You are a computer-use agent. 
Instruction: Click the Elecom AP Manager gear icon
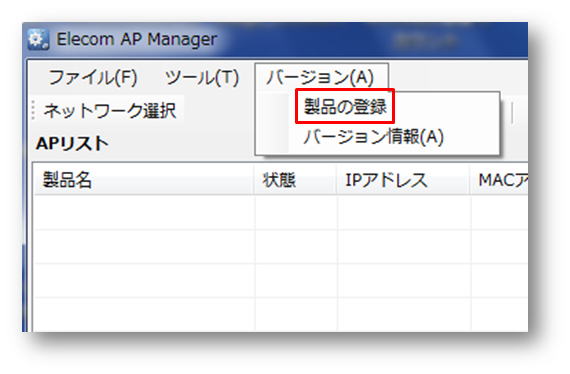pyautogui.click(x=38, y=39)
